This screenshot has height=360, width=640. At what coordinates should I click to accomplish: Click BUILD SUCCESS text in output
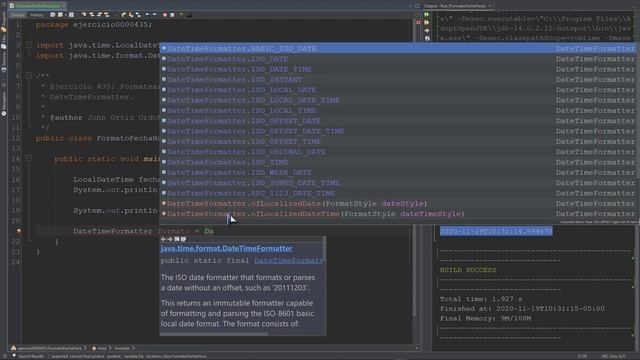click(x=468, y=270)
